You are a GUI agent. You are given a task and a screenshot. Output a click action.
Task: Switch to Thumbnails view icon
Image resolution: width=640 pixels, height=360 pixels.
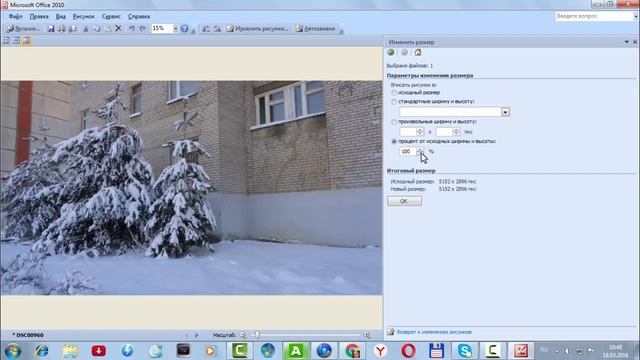tap(6, 40)
